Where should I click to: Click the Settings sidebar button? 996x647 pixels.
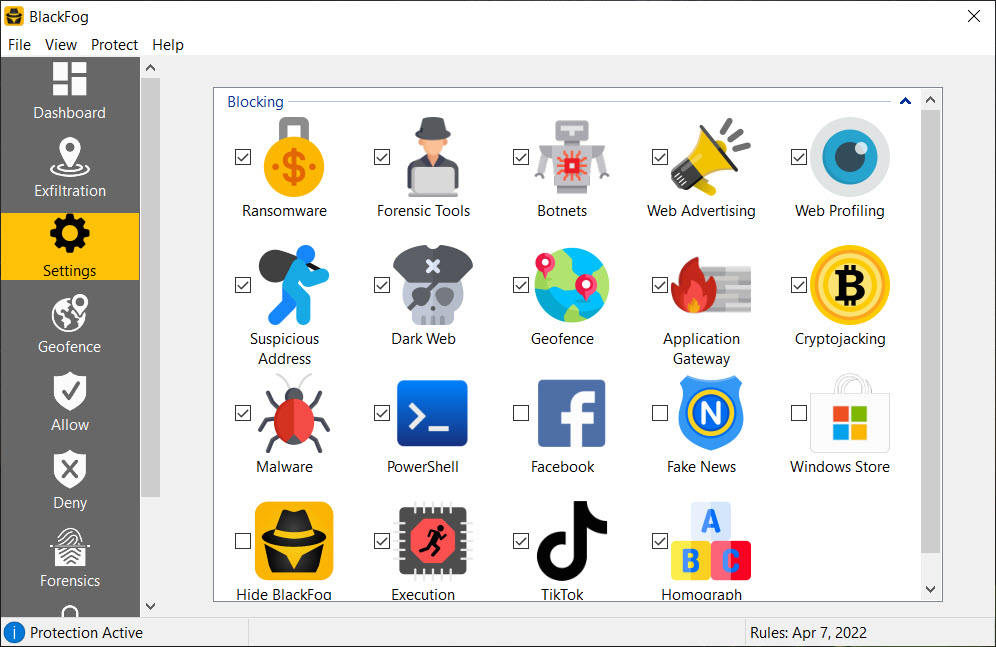69,246
